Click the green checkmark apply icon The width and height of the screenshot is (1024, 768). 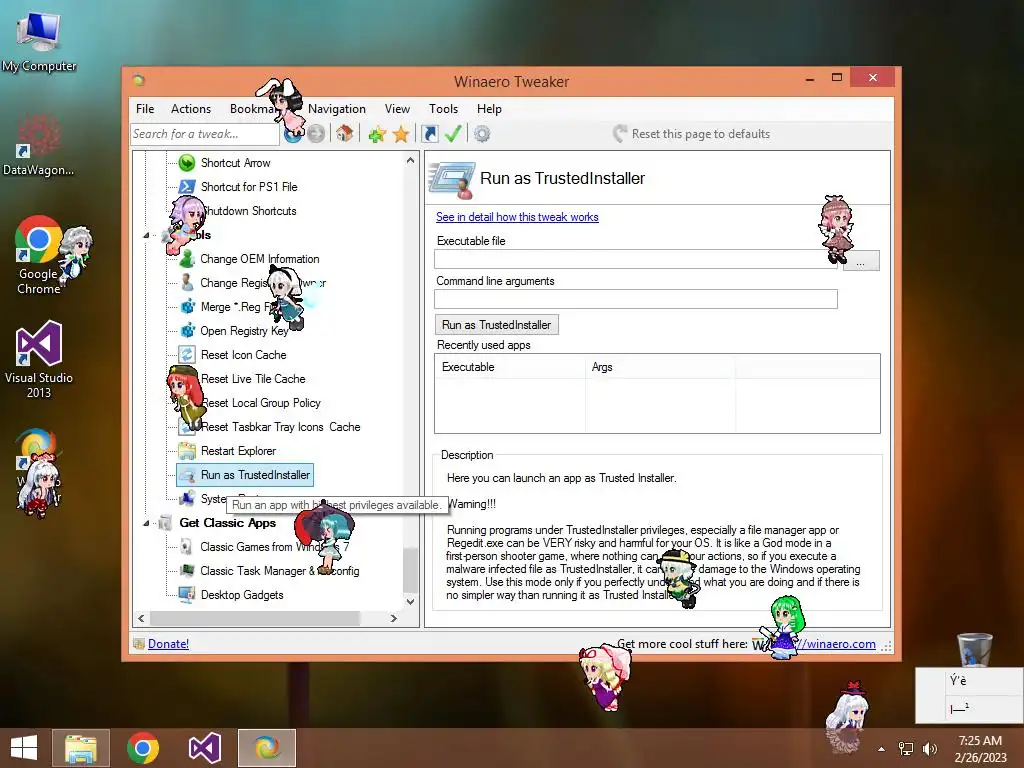coord(453,134)
